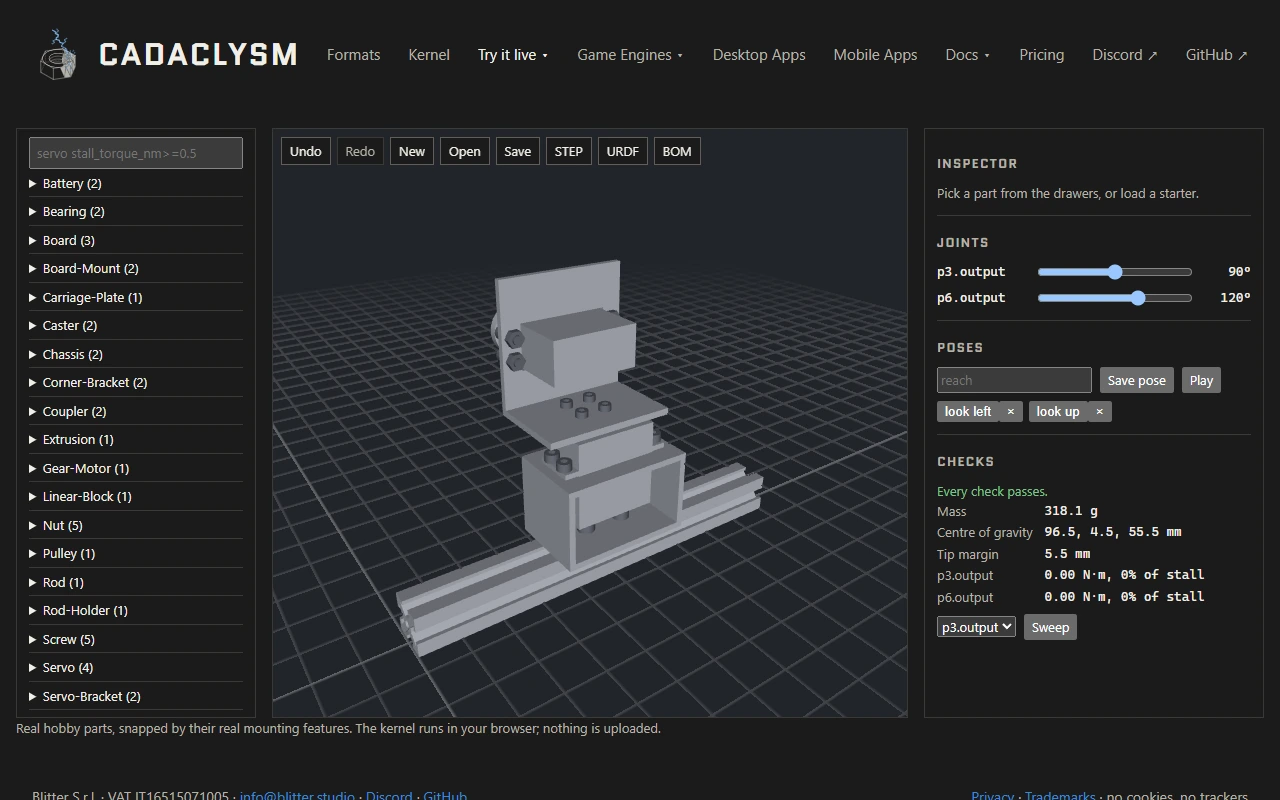Adjust the p3.output joint slider

point(1115,272)
